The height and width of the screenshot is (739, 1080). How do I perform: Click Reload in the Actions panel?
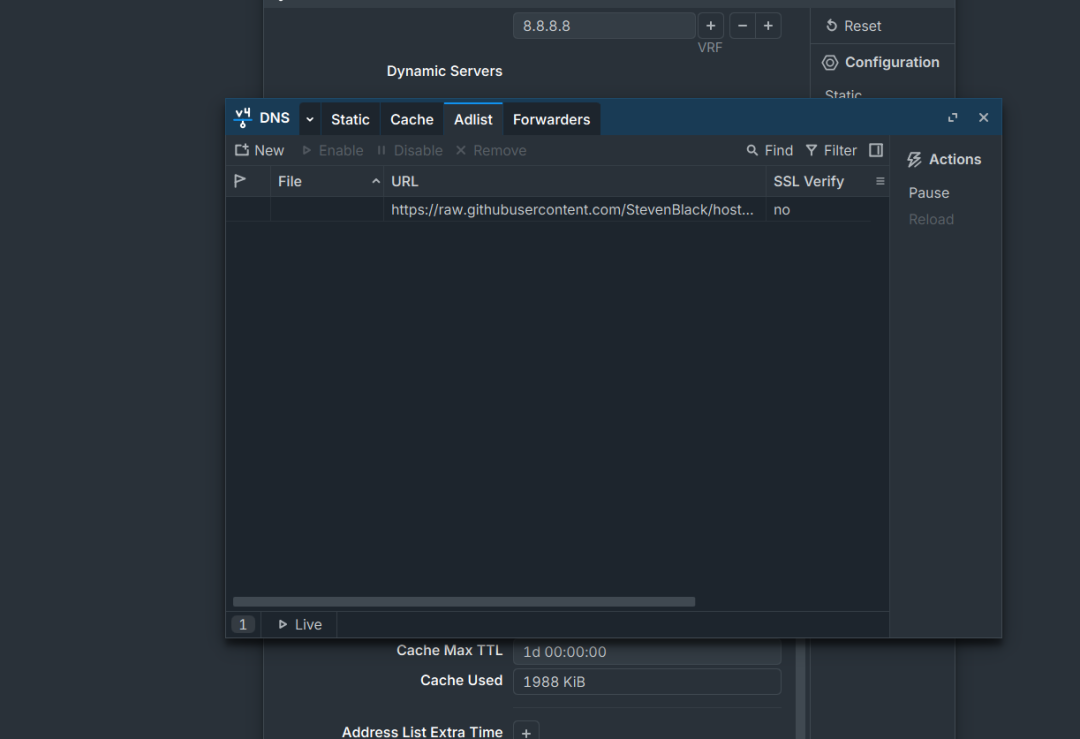tap(931, 219)
